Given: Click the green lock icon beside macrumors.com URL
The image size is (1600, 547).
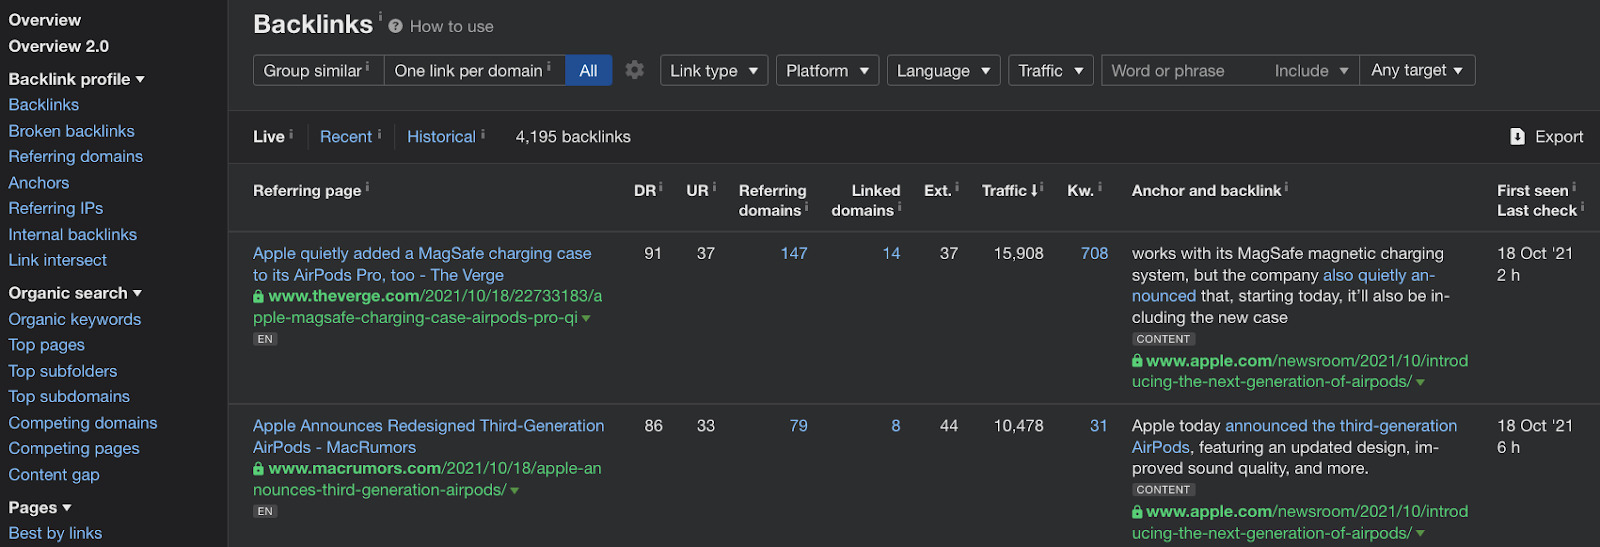Looking at the screenshot, I should 259,469.
